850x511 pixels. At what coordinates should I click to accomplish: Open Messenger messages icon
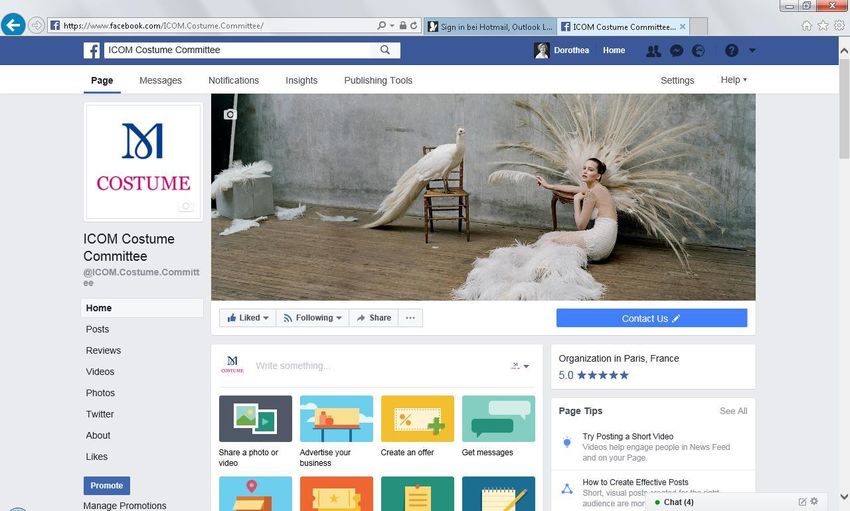pos(677,51)
